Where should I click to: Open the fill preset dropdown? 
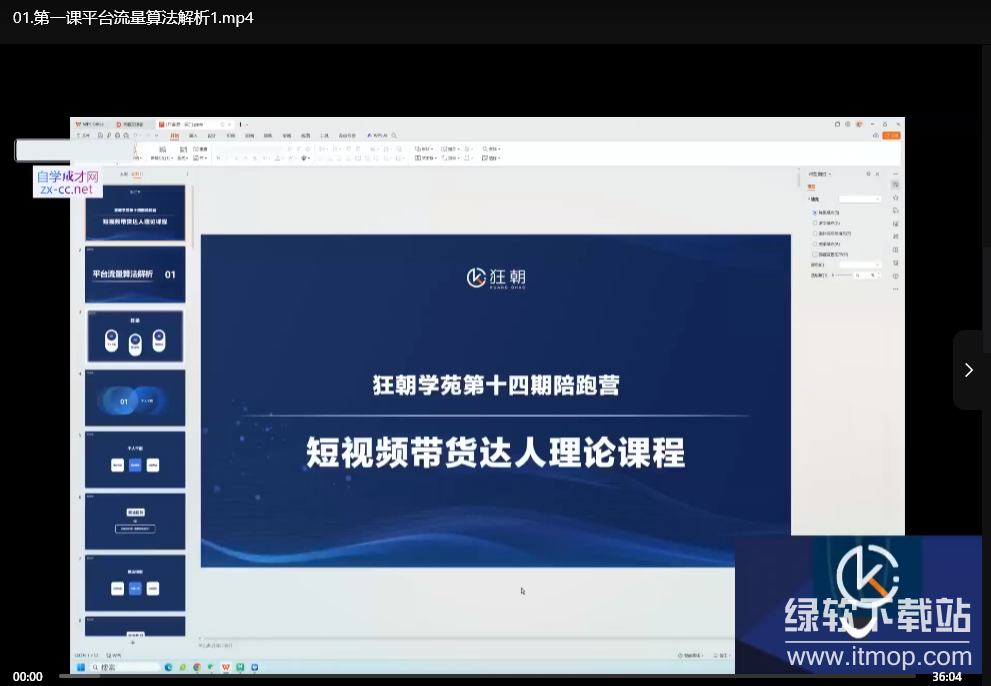[859, 199]
